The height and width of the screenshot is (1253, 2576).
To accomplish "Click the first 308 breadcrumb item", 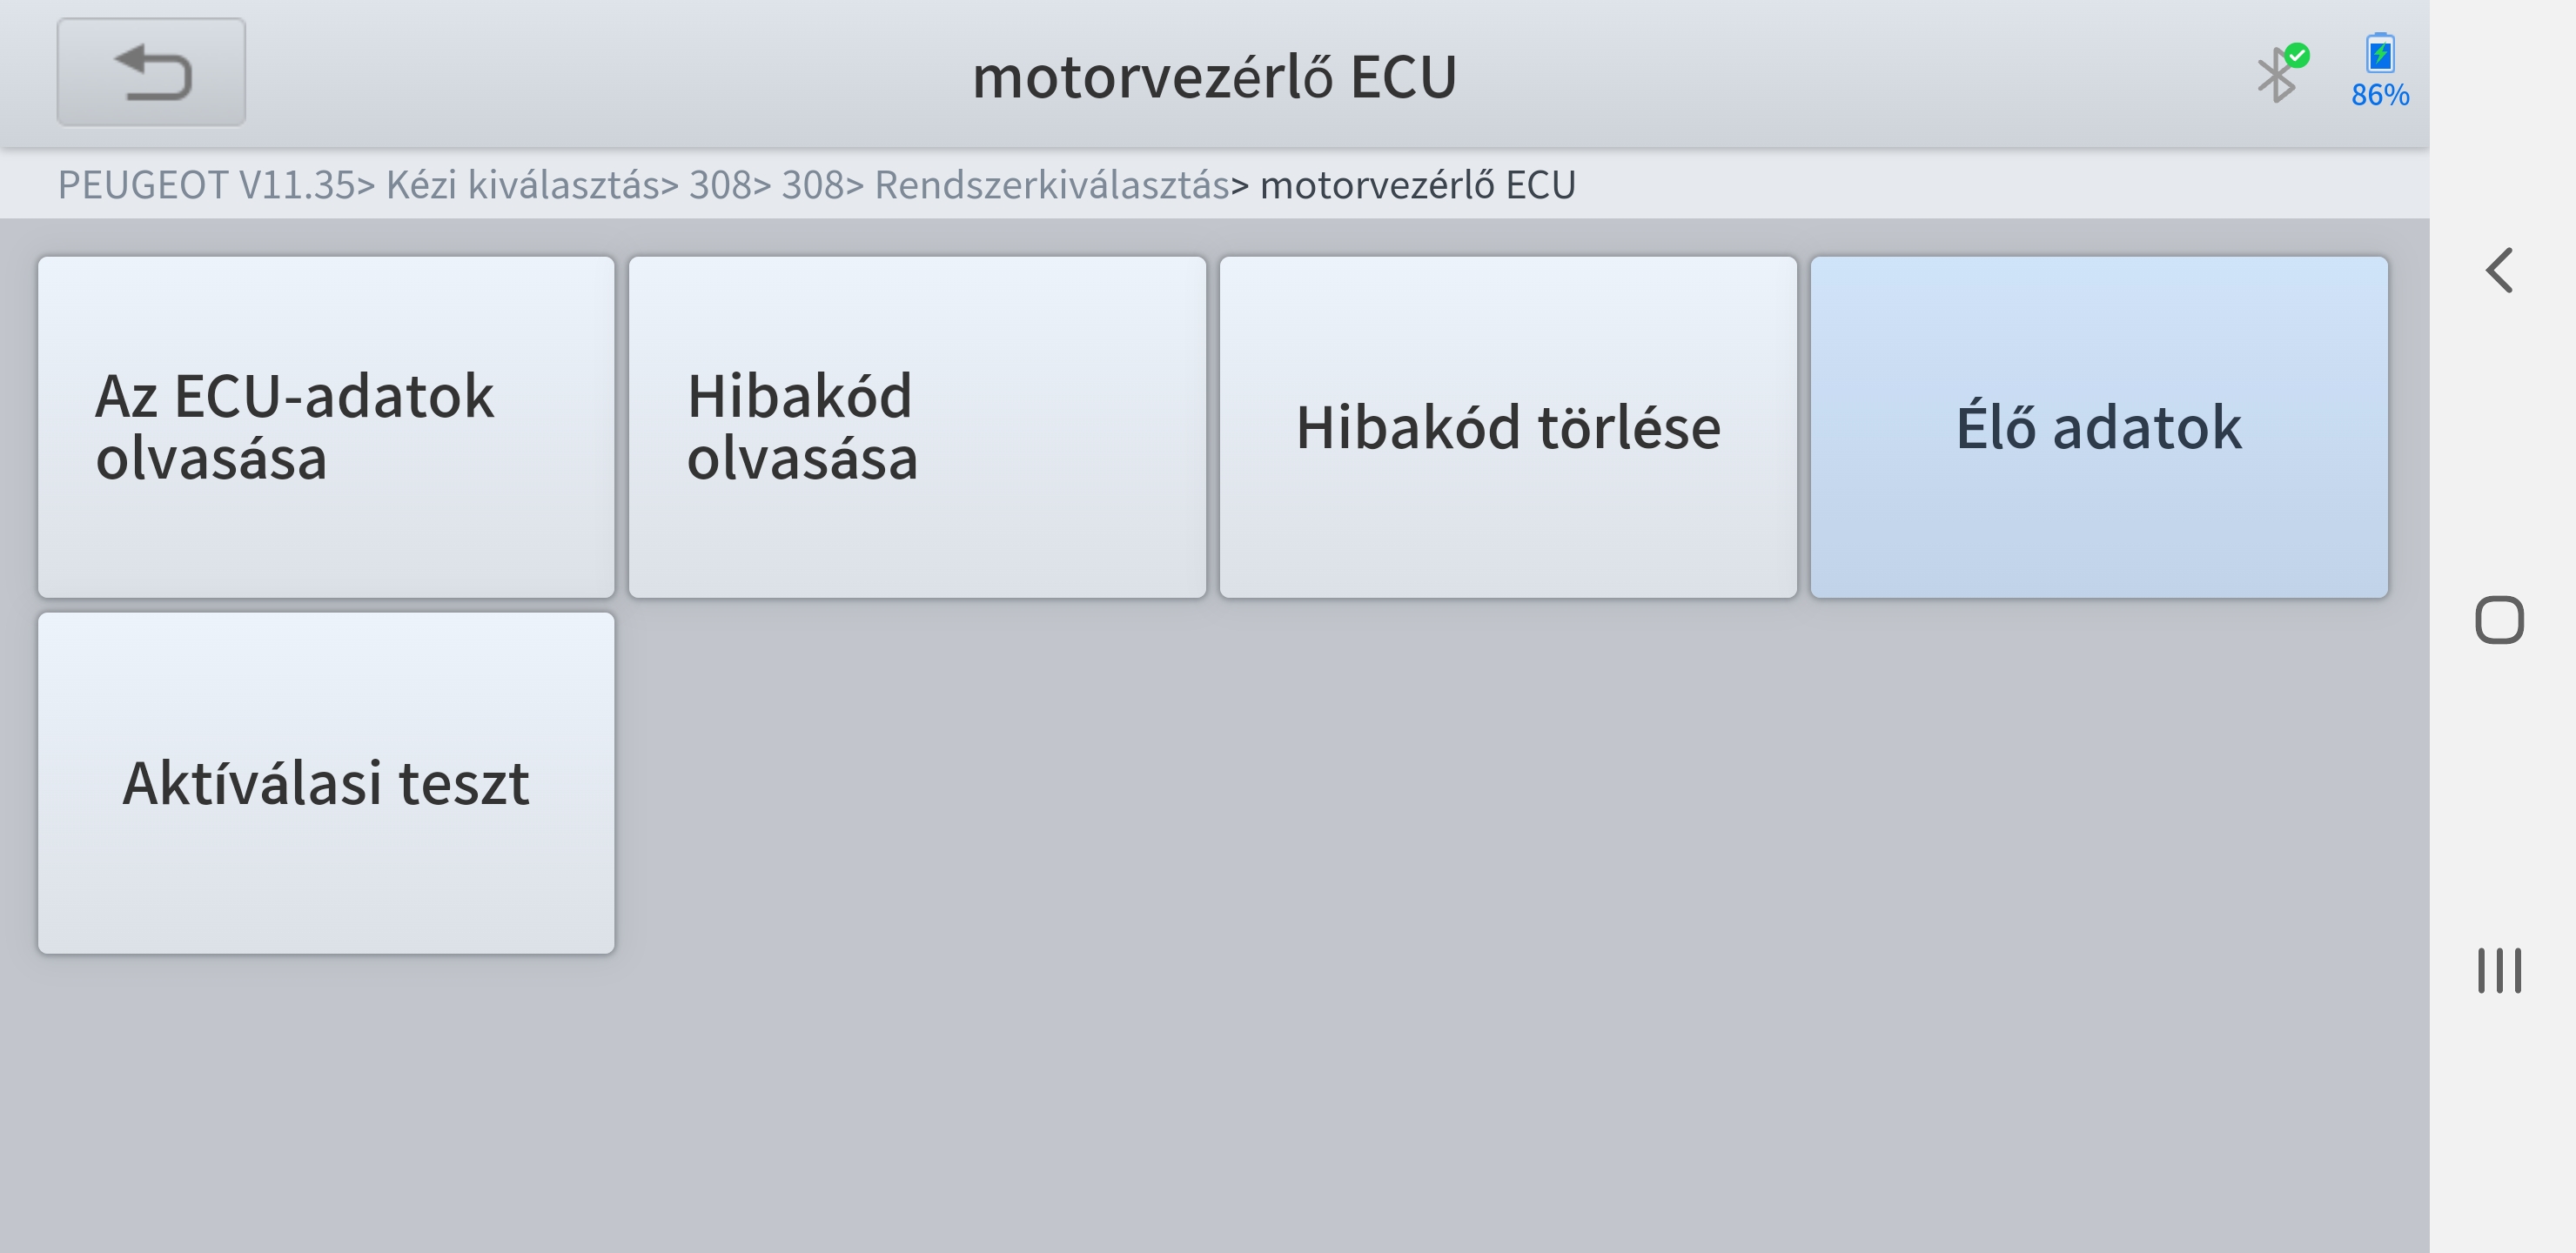I will (x=720, y=185).
